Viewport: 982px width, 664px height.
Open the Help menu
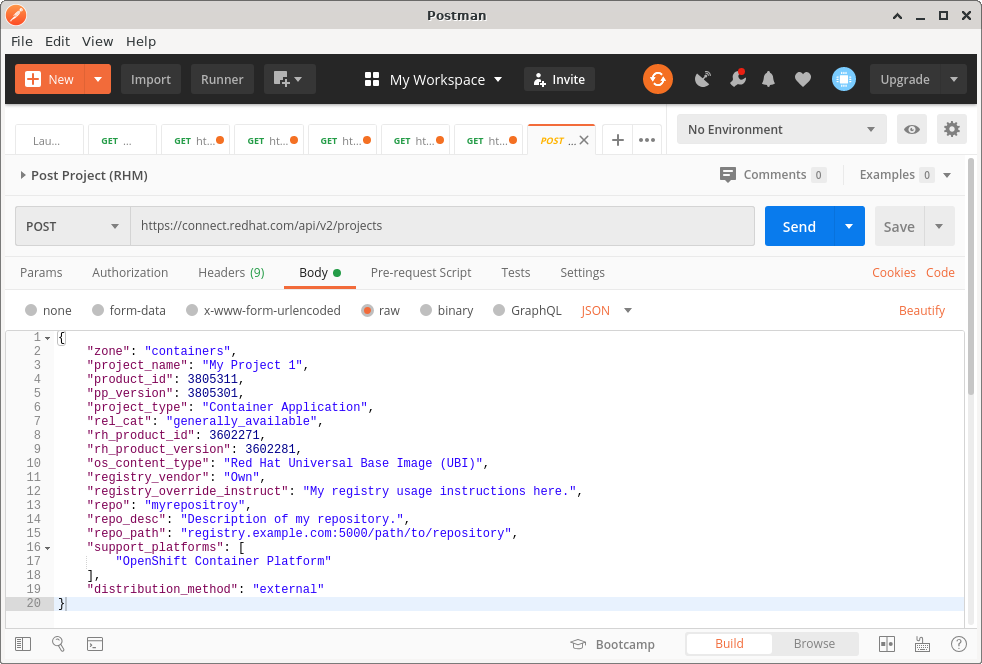141,41
